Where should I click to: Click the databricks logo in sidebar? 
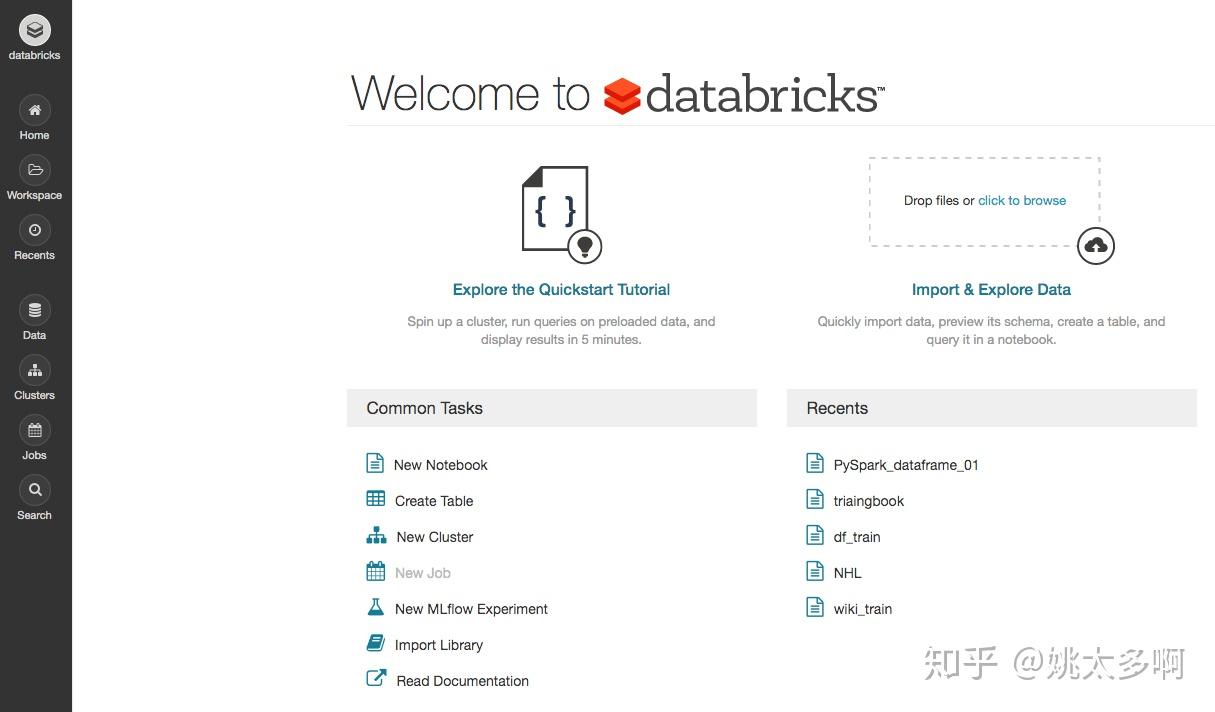pos(35,31)
